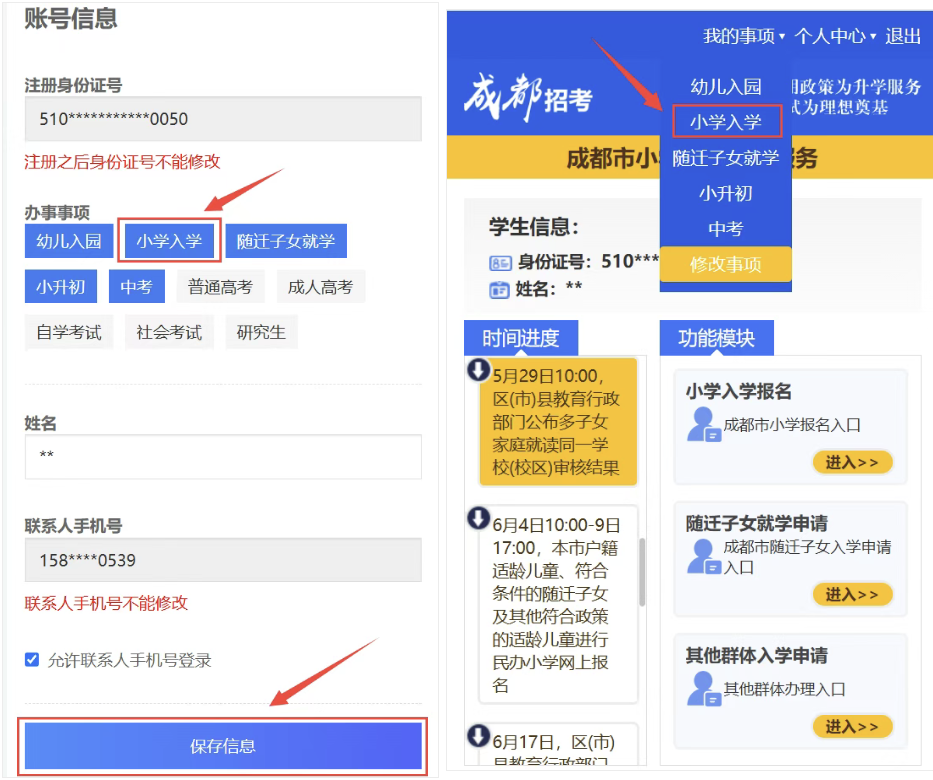Viewport: 933px width, 780px height.
Task: Click the ID card icon beside 身份证号
Action: 500,263
